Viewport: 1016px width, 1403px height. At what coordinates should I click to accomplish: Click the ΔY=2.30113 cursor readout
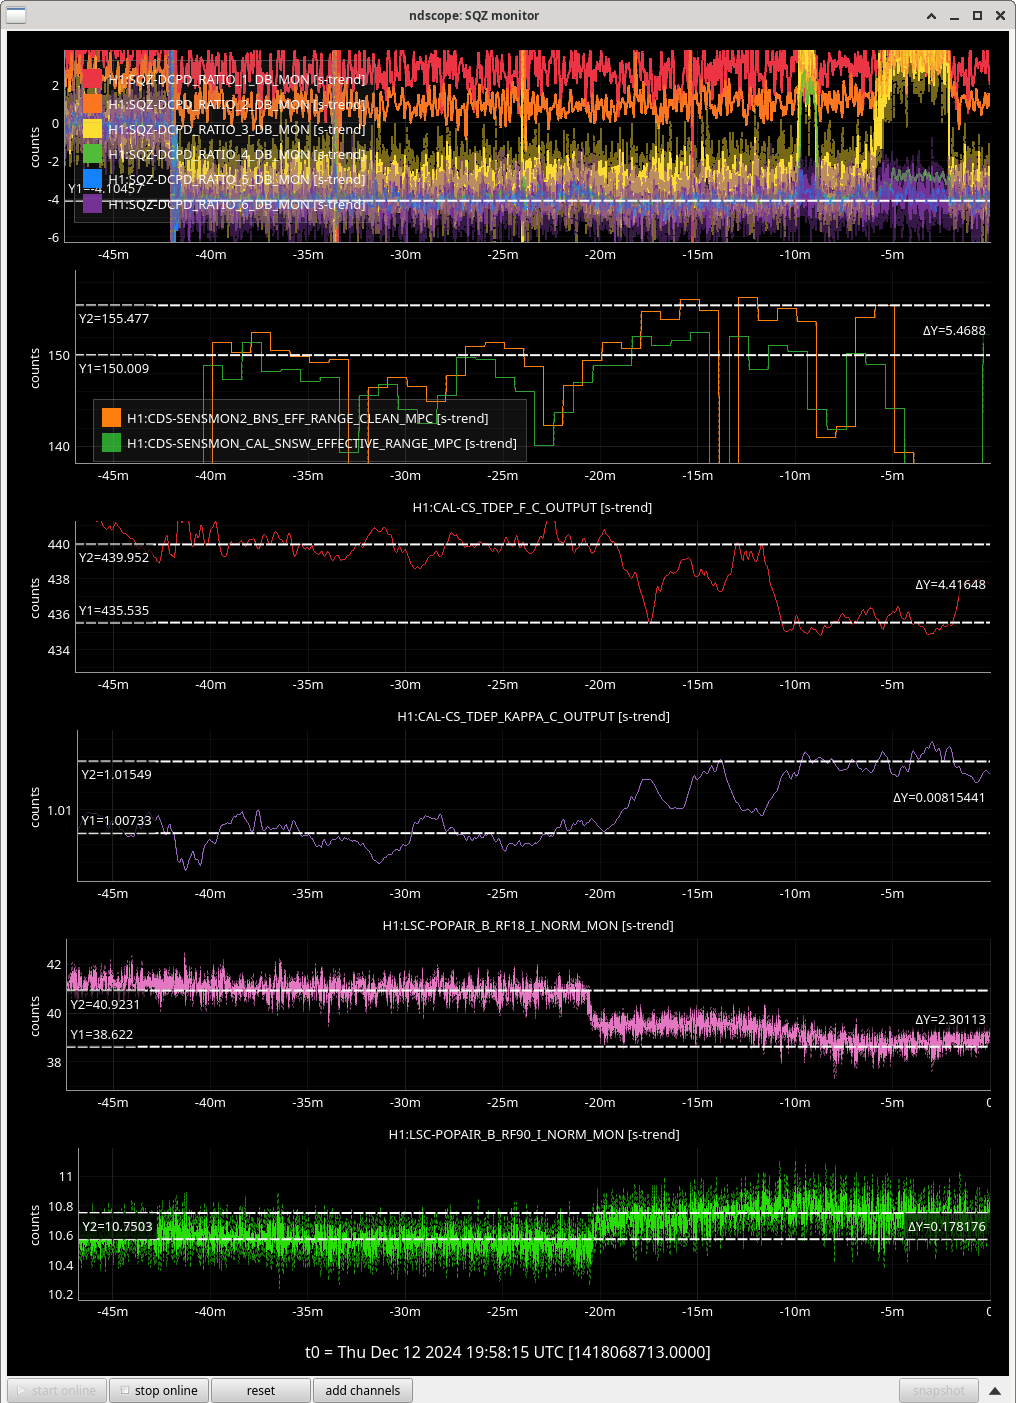950,1020
